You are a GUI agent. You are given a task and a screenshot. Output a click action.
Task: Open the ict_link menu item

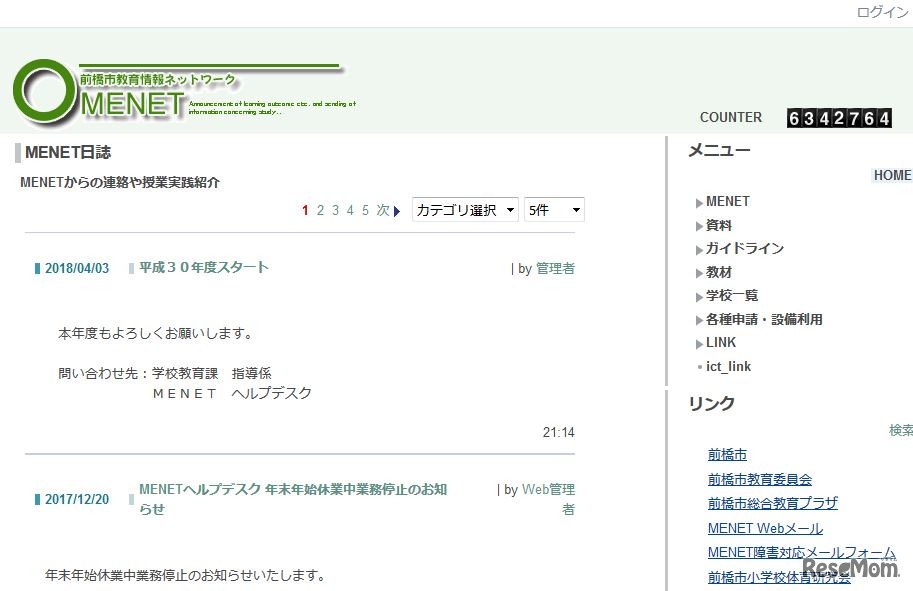coord(731,366)
